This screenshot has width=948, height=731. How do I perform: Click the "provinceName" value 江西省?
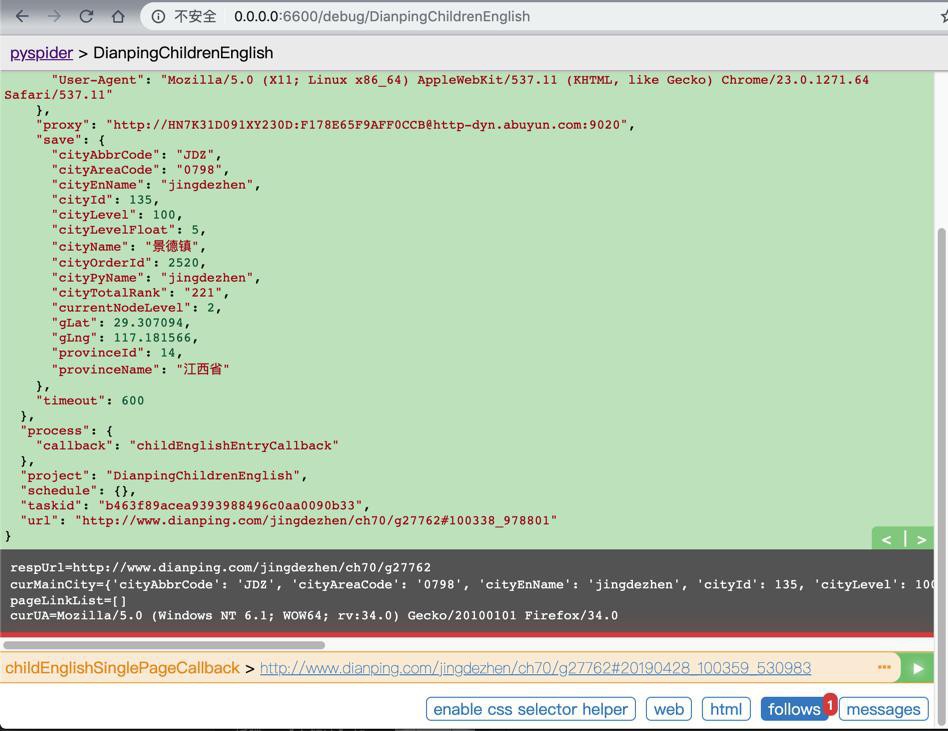(203, 369)
